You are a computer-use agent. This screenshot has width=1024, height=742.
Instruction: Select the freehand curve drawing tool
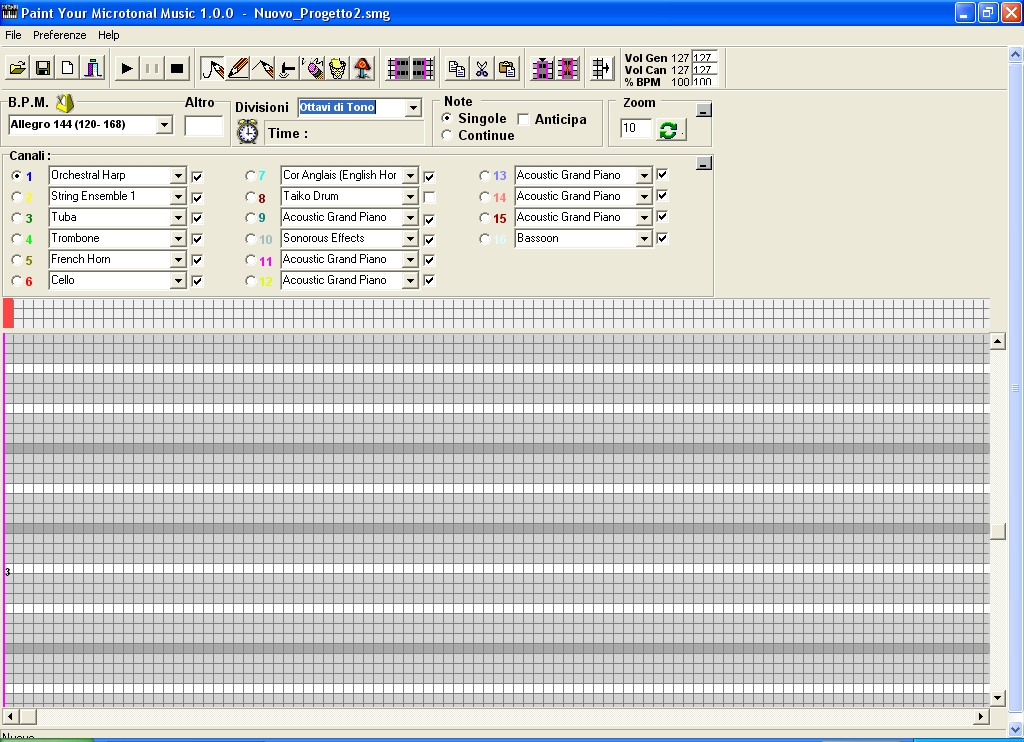[x=212, y=68]
